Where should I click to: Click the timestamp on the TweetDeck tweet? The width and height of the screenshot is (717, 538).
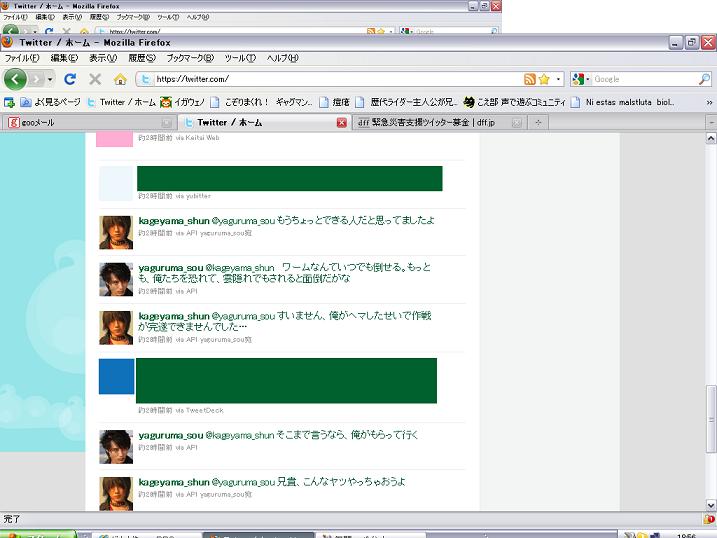pyautogui.click(x=155, y=410)
